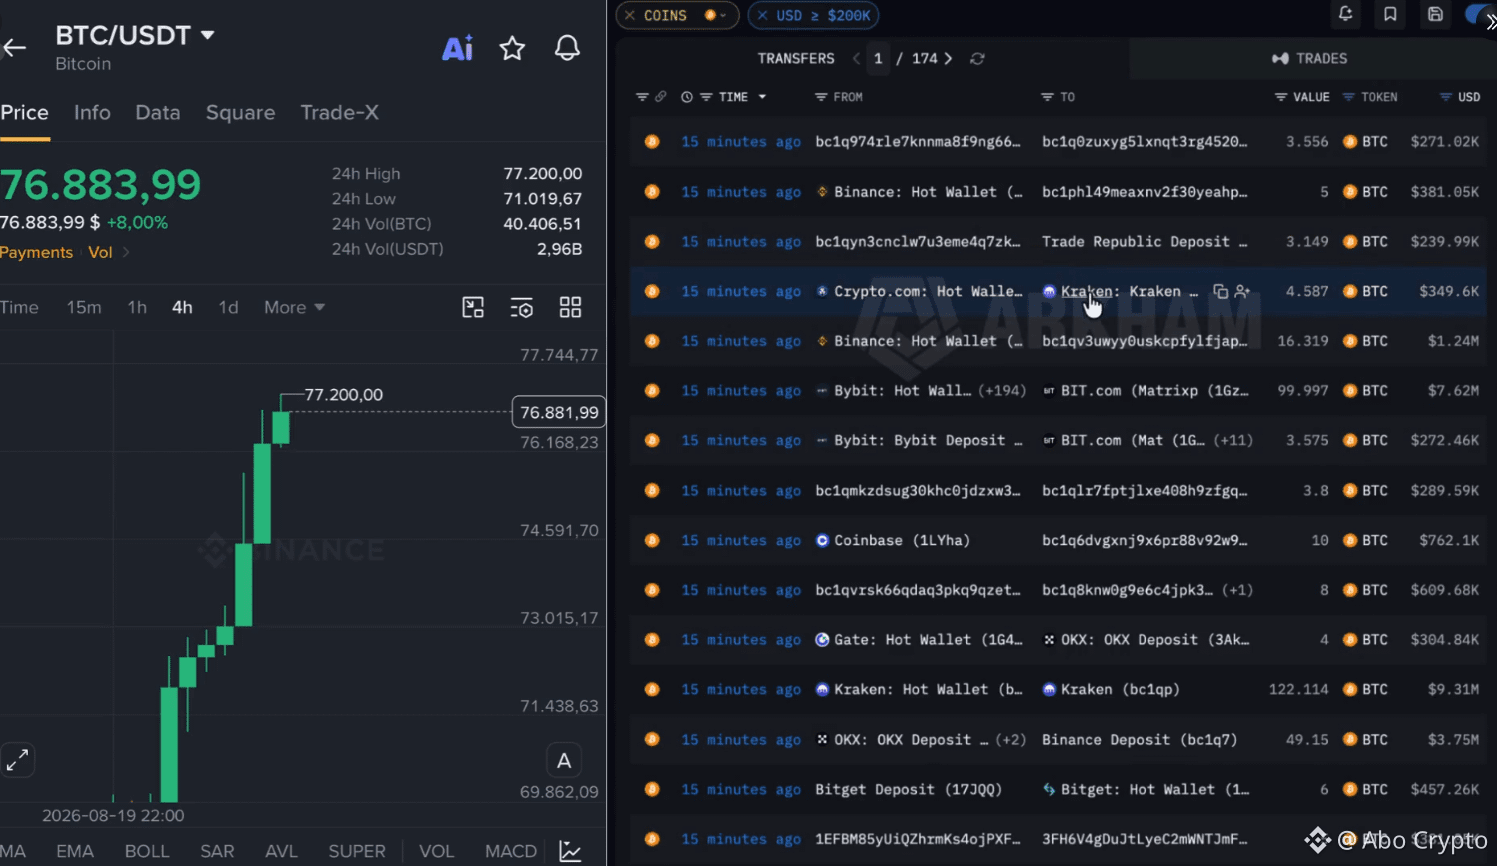
Task: Toggle the AVL indicator
Action: (x=281, y=851)
